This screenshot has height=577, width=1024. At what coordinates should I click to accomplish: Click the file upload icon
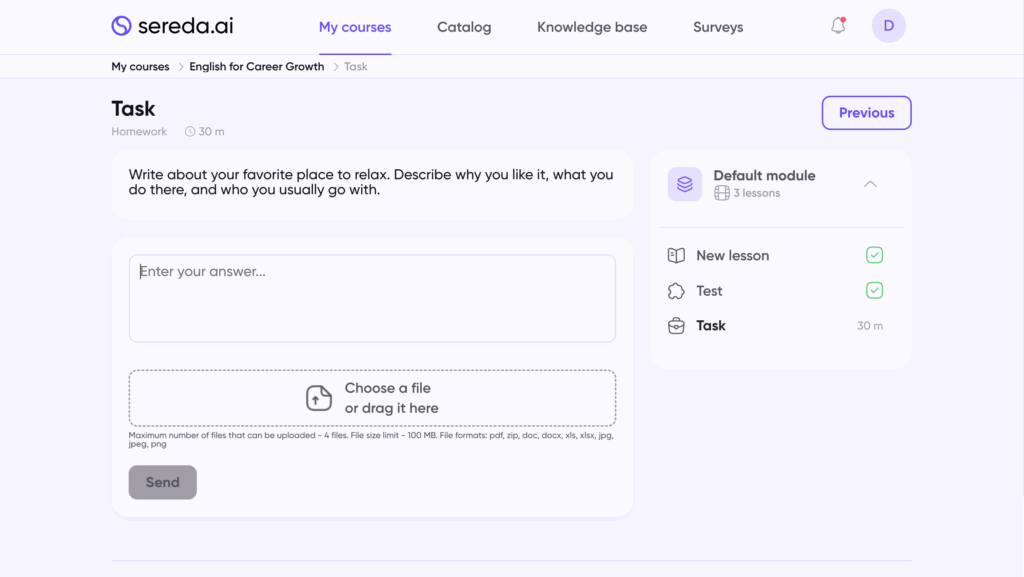pyautogui.click(x=318, y=398)
